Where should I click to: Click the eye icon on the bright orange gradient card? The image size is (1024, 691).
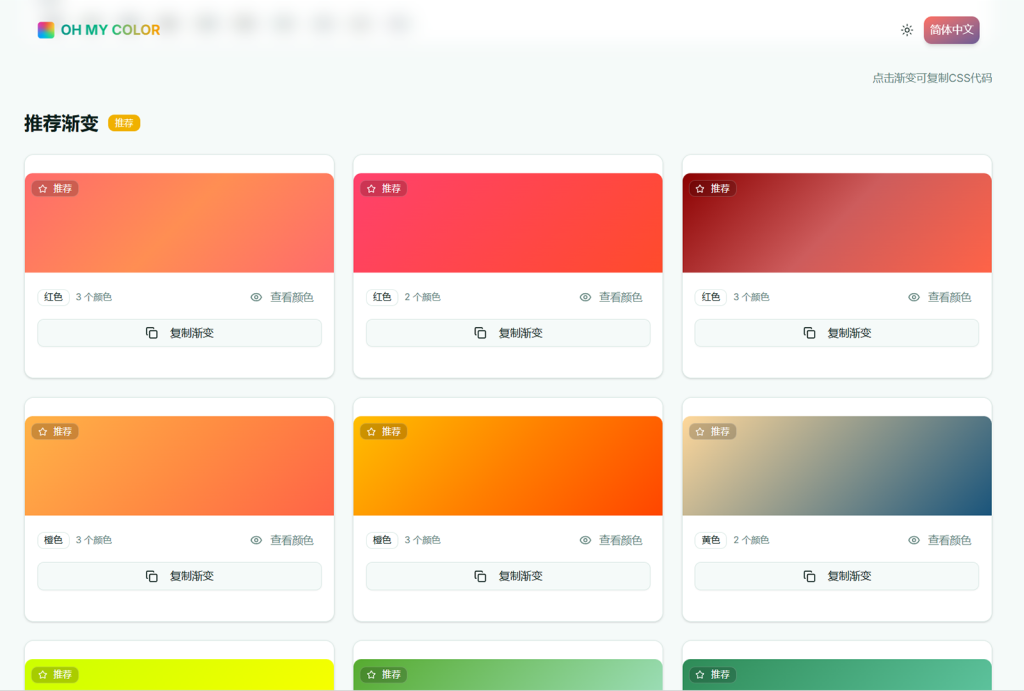586,540
